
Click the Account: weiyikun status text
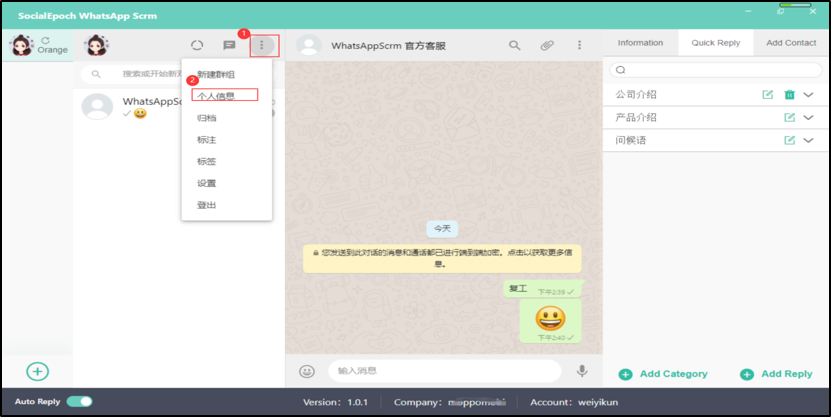[x=574, y=402]
